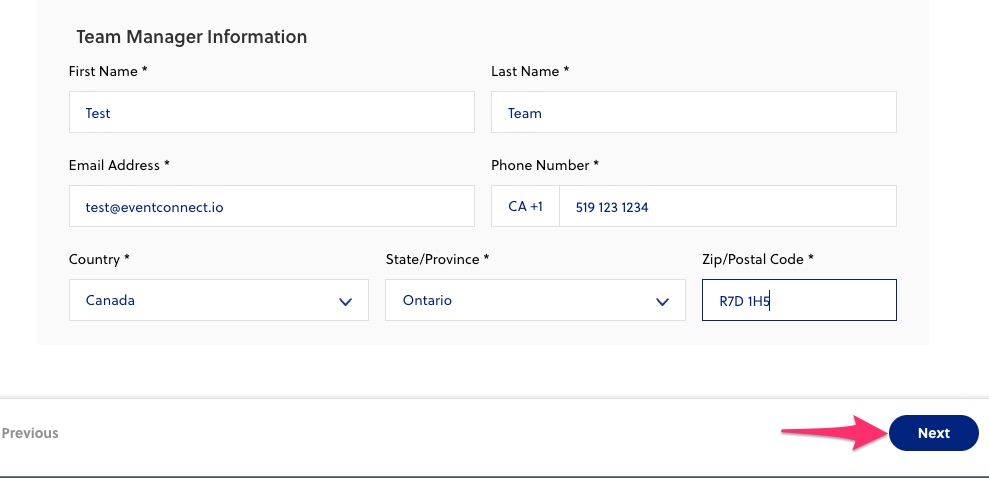This screenshot has height=478, width=989.
Task: Expand the State/Province dropdown showing Ontario
Action: click(x=534, y=300)
